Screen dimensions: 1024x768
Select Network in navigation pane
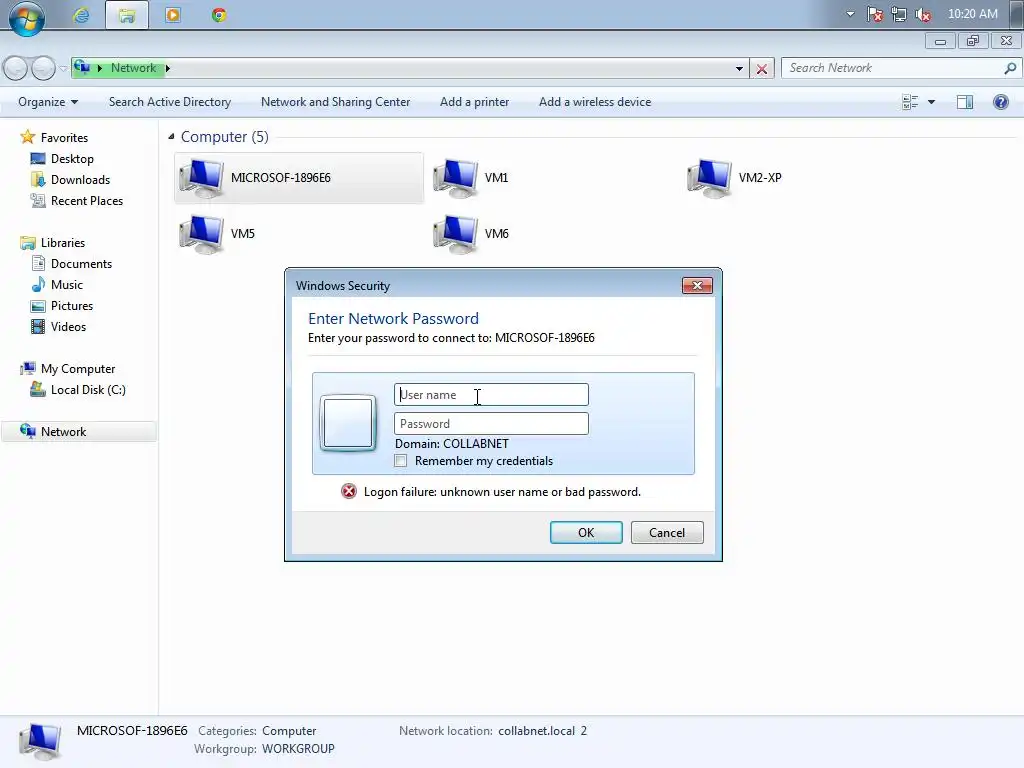point(63,432)
